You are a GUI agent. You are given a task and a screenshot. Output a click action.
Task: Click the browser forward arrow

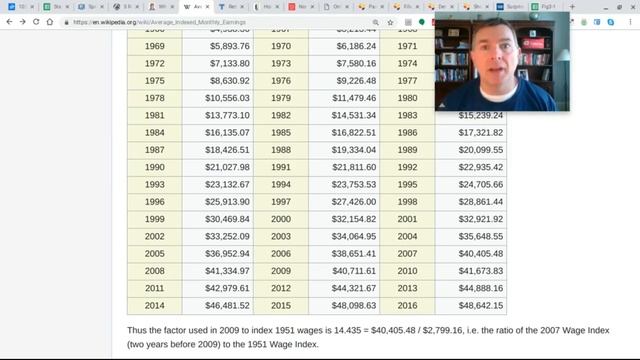click(22, 22)
